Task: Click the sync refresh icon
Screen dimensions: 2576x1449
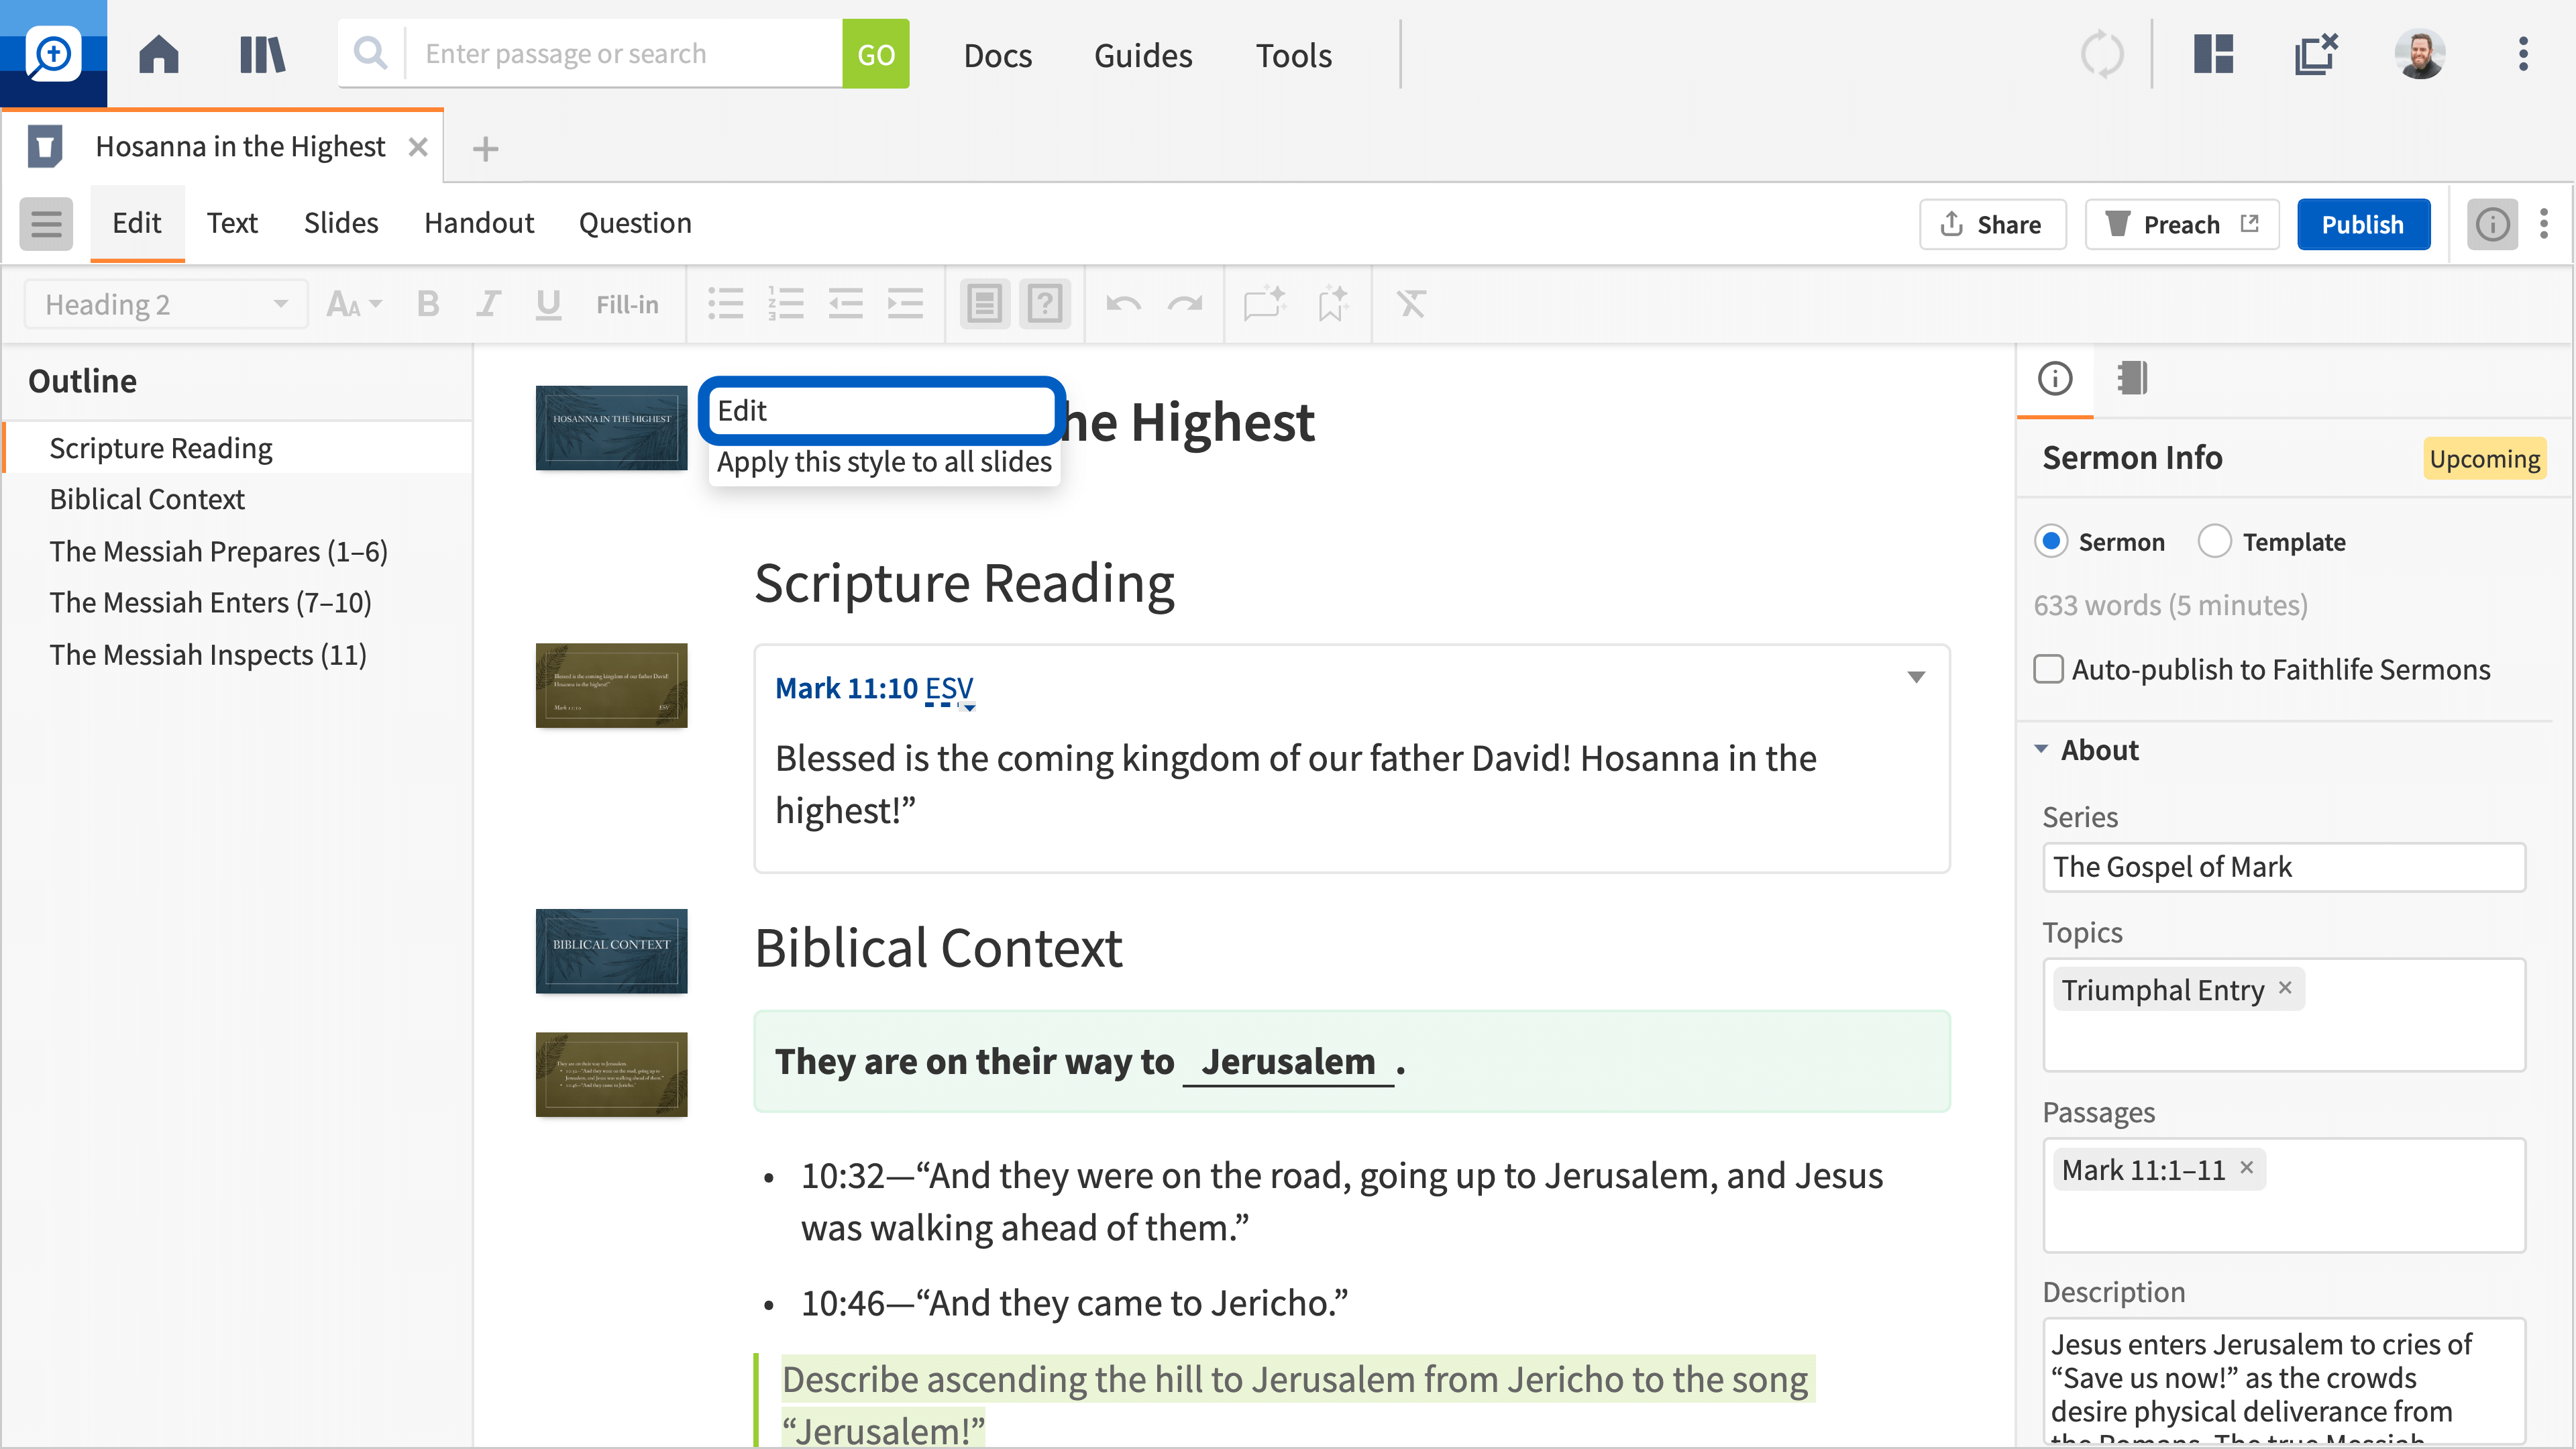Action: click(2101, 54)
